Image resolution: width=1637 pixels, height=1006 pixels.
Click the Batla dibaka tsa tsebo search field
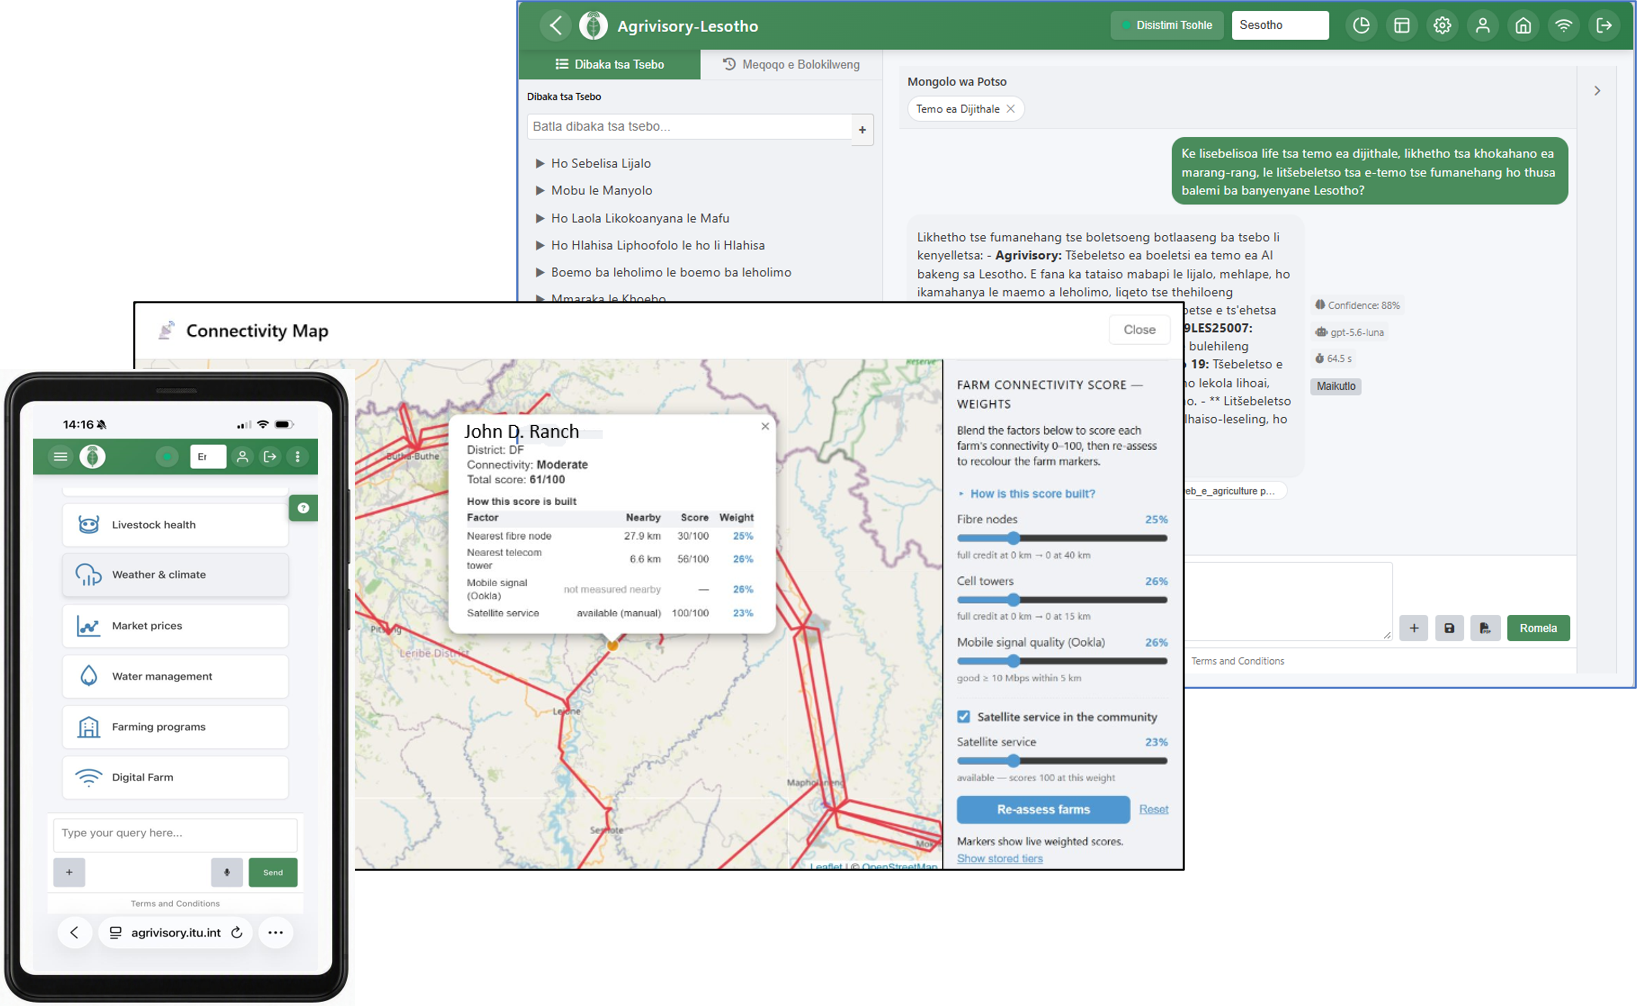coord(689,127)
